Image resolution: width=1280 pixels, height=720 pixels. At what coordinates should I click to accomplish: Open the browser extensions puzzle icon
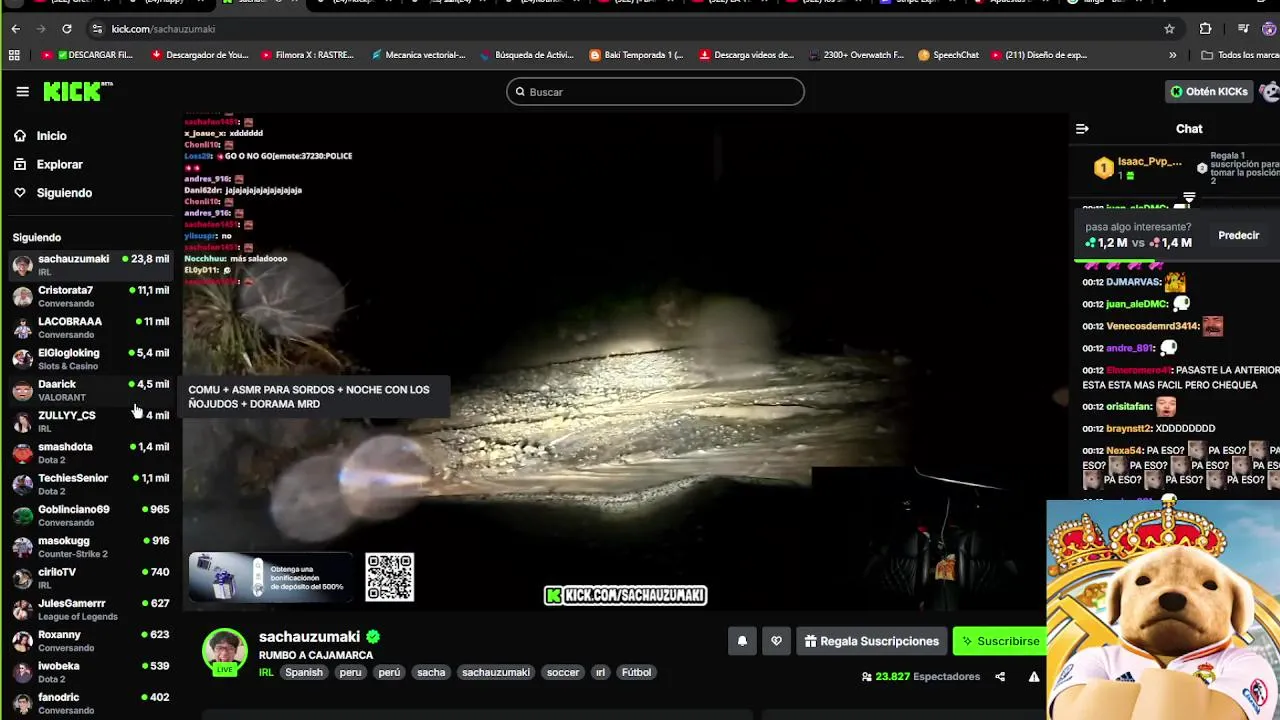1205,29
